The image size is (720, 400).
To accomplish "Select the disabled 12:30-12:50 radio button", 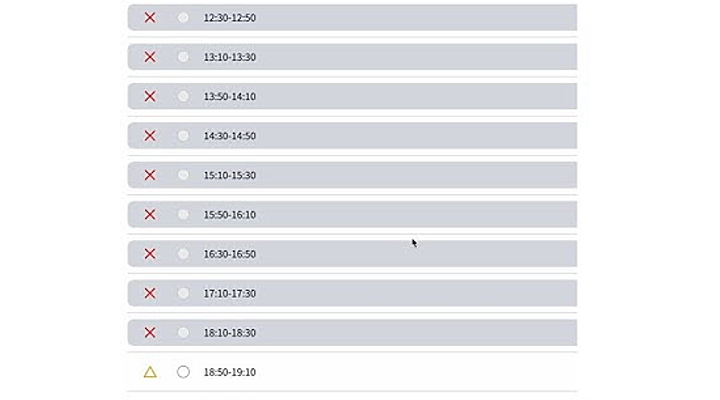I will 183,17.
